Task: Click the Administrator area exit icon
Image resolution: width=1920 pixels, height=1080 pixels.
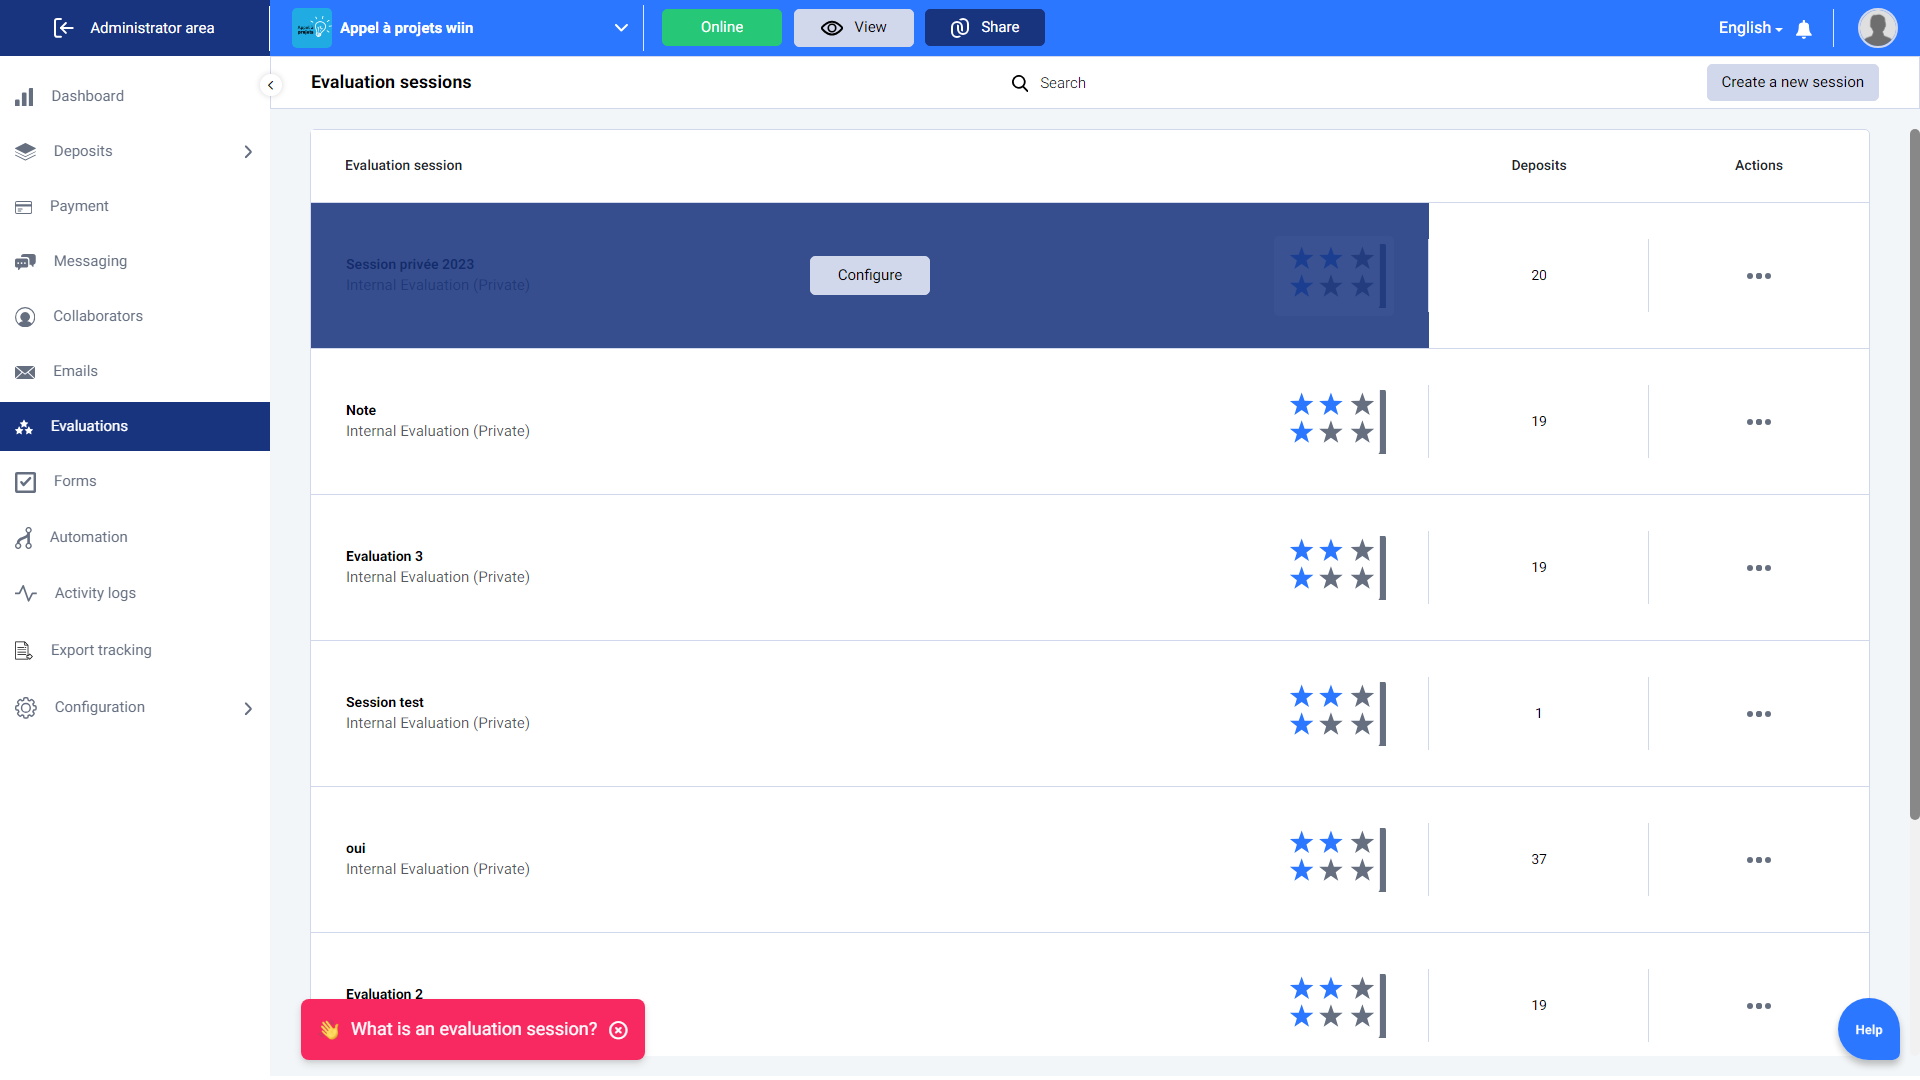Action: pos(64,28)
